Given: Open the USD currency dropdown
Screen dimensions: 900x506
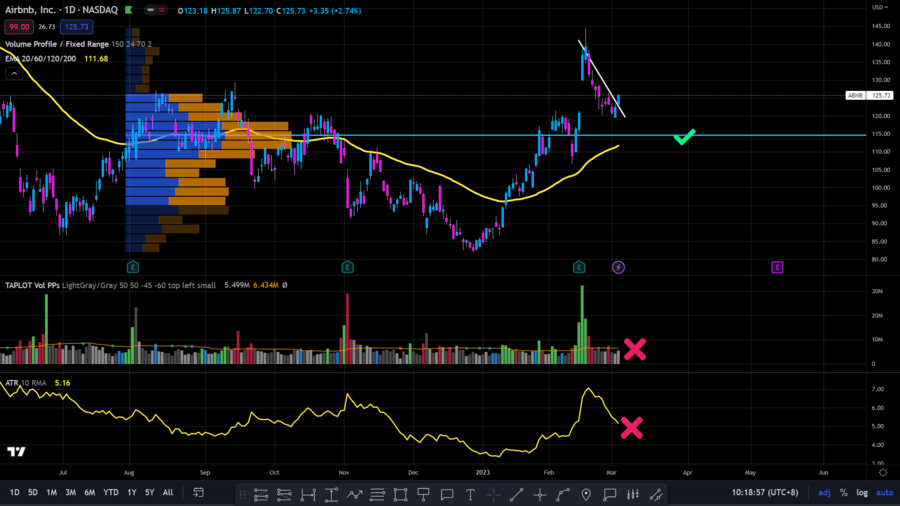Looking at the screenshot, I should pyautogui.click(x=879, y=7).
